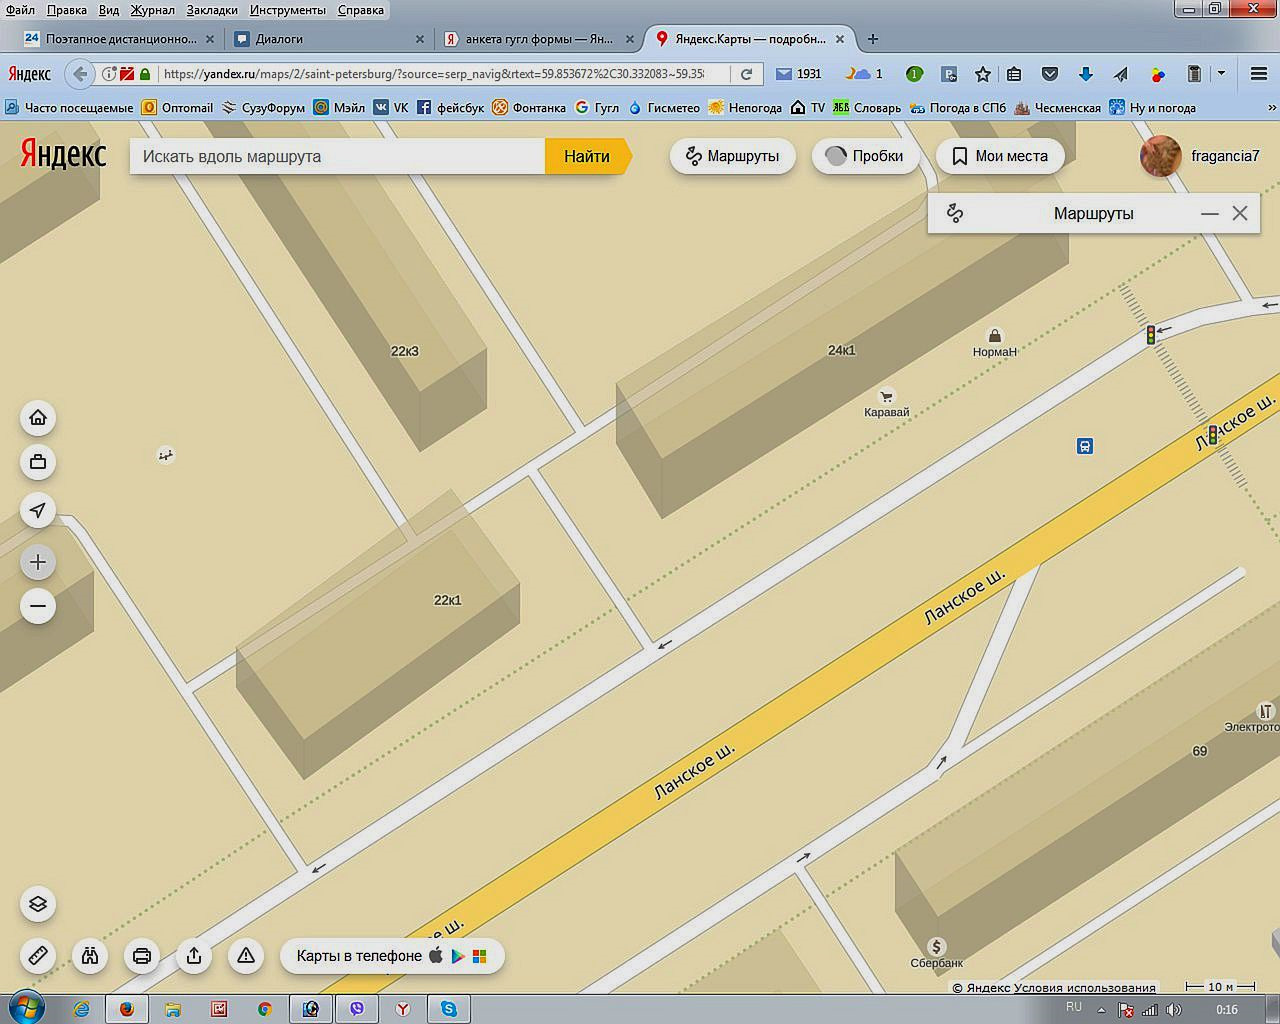The width and height of the screenshot is (1280, 1024).
Task: Print the map with printer icon
Action: click(x=142, y=956)
